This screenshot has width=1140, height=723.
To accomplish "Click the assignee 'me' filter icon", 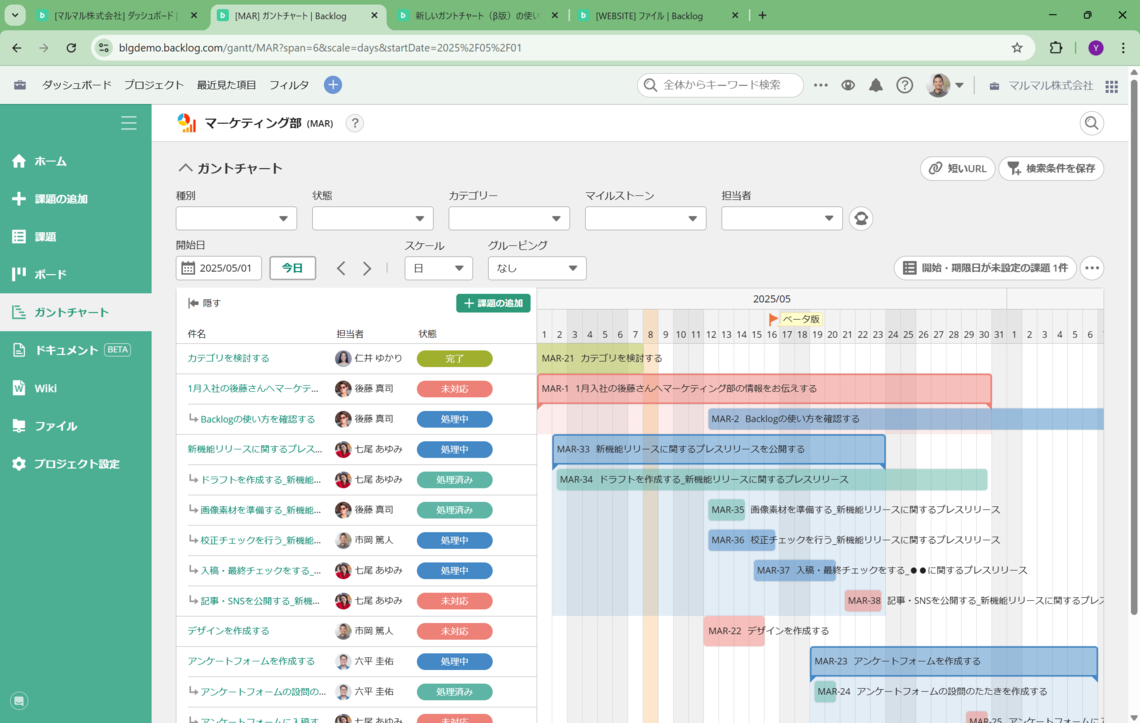I will [861, 218].
